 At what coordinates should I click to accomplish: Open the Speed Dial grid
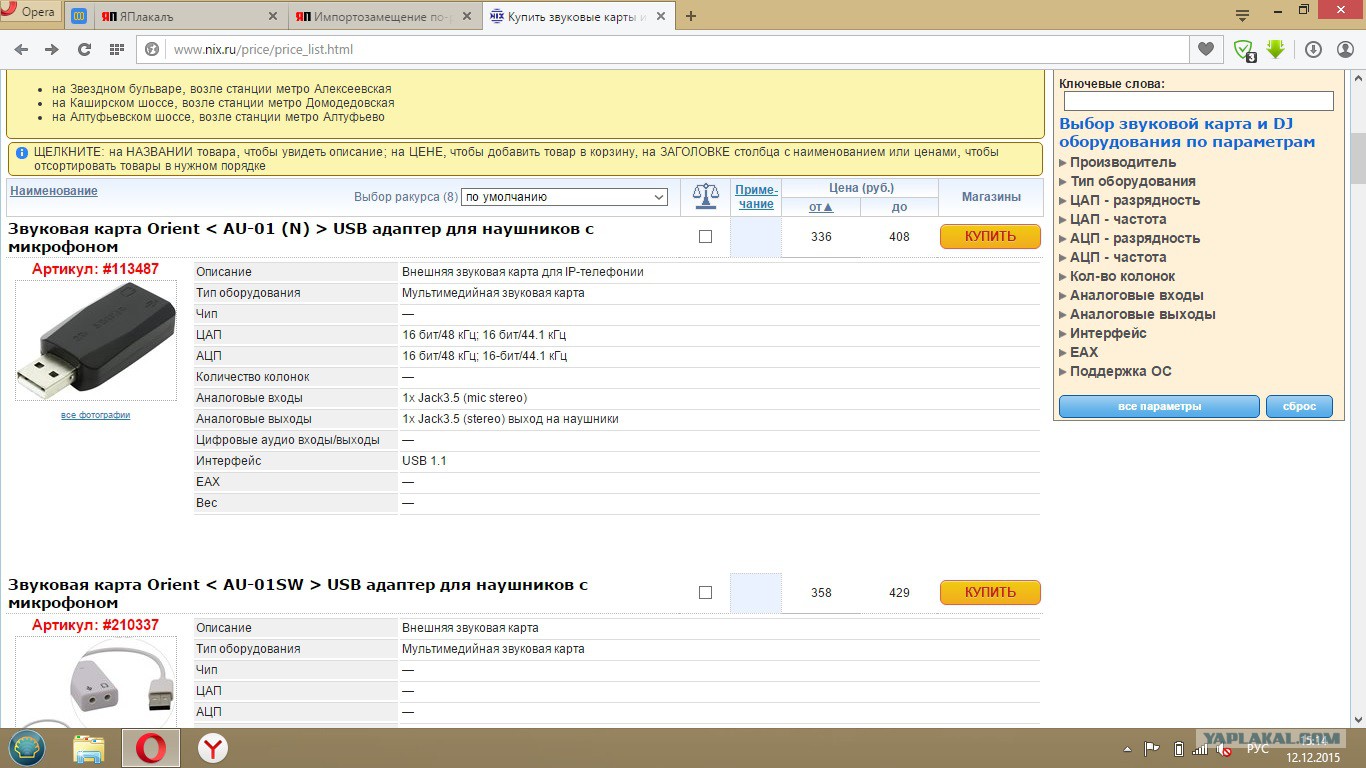coord(116,49)
